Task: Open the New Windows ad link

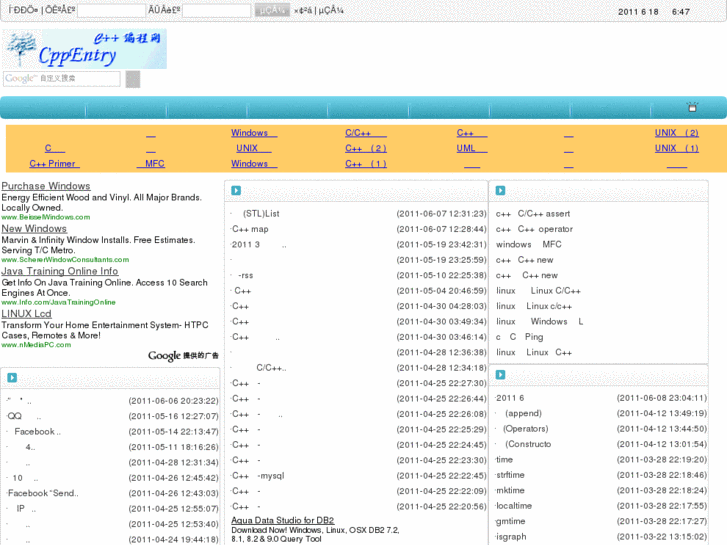Action: coord(34,229)
